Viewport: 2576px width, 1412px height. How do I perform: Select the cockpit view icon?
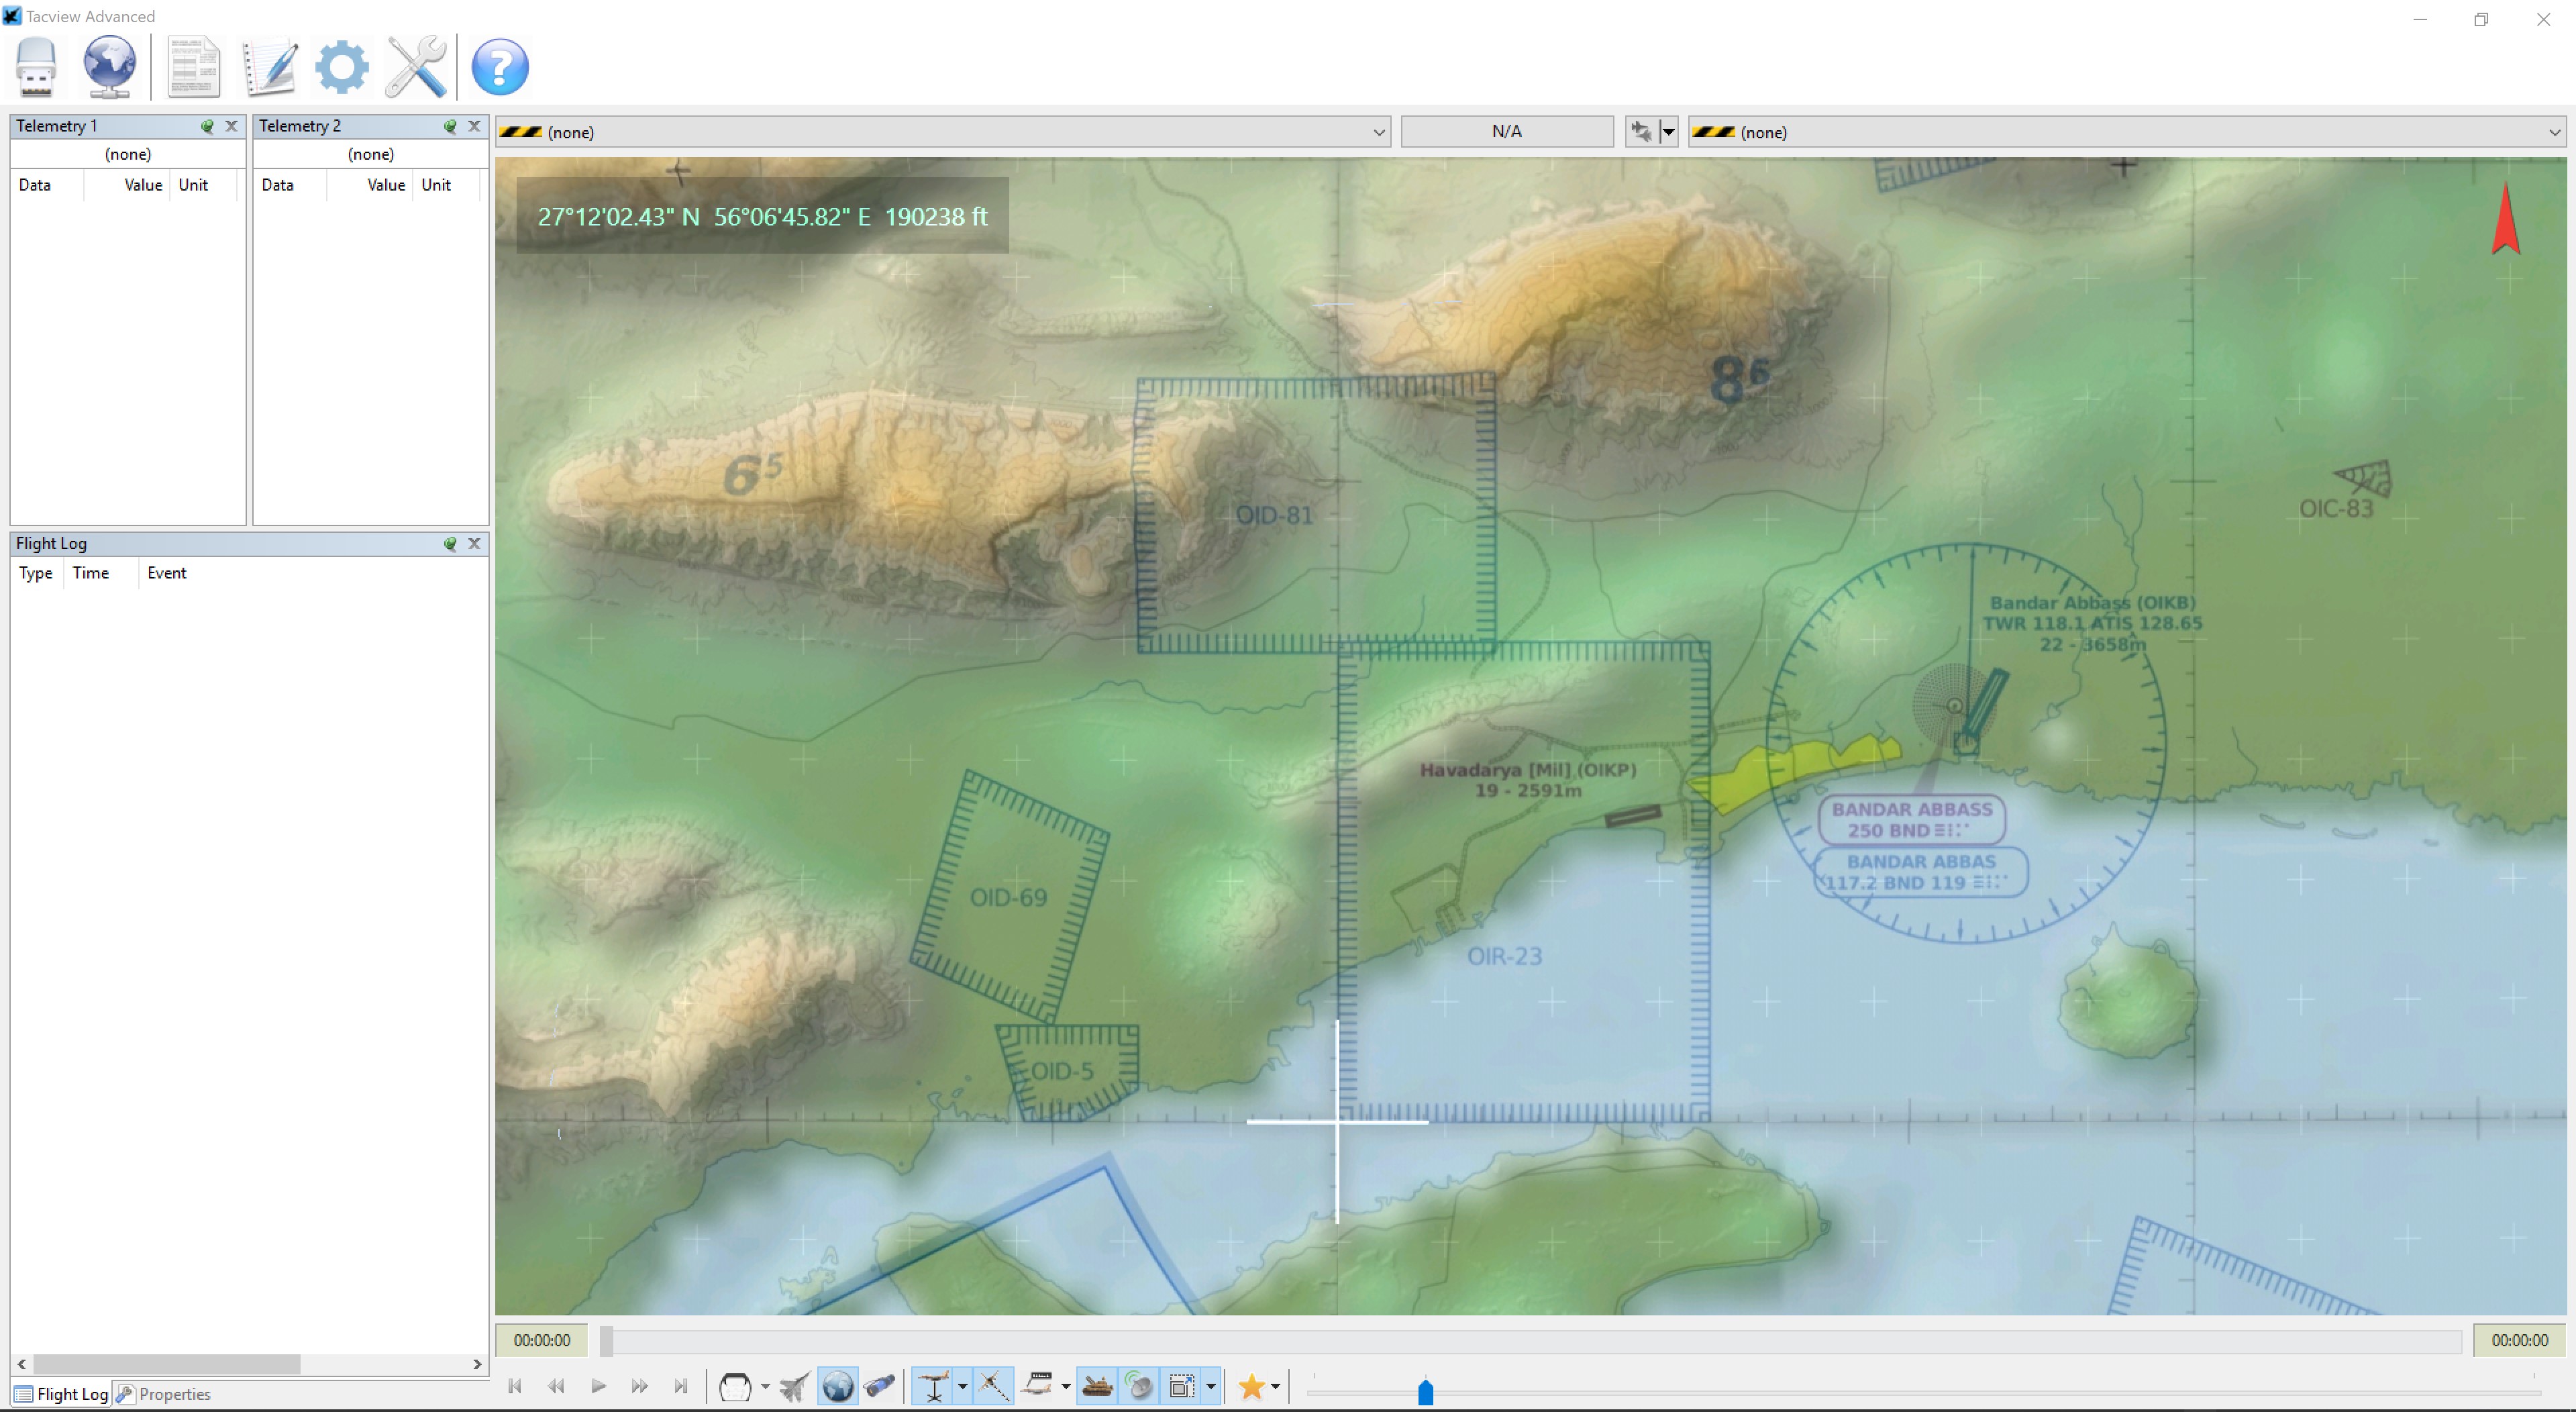[x=735, y=1386]
